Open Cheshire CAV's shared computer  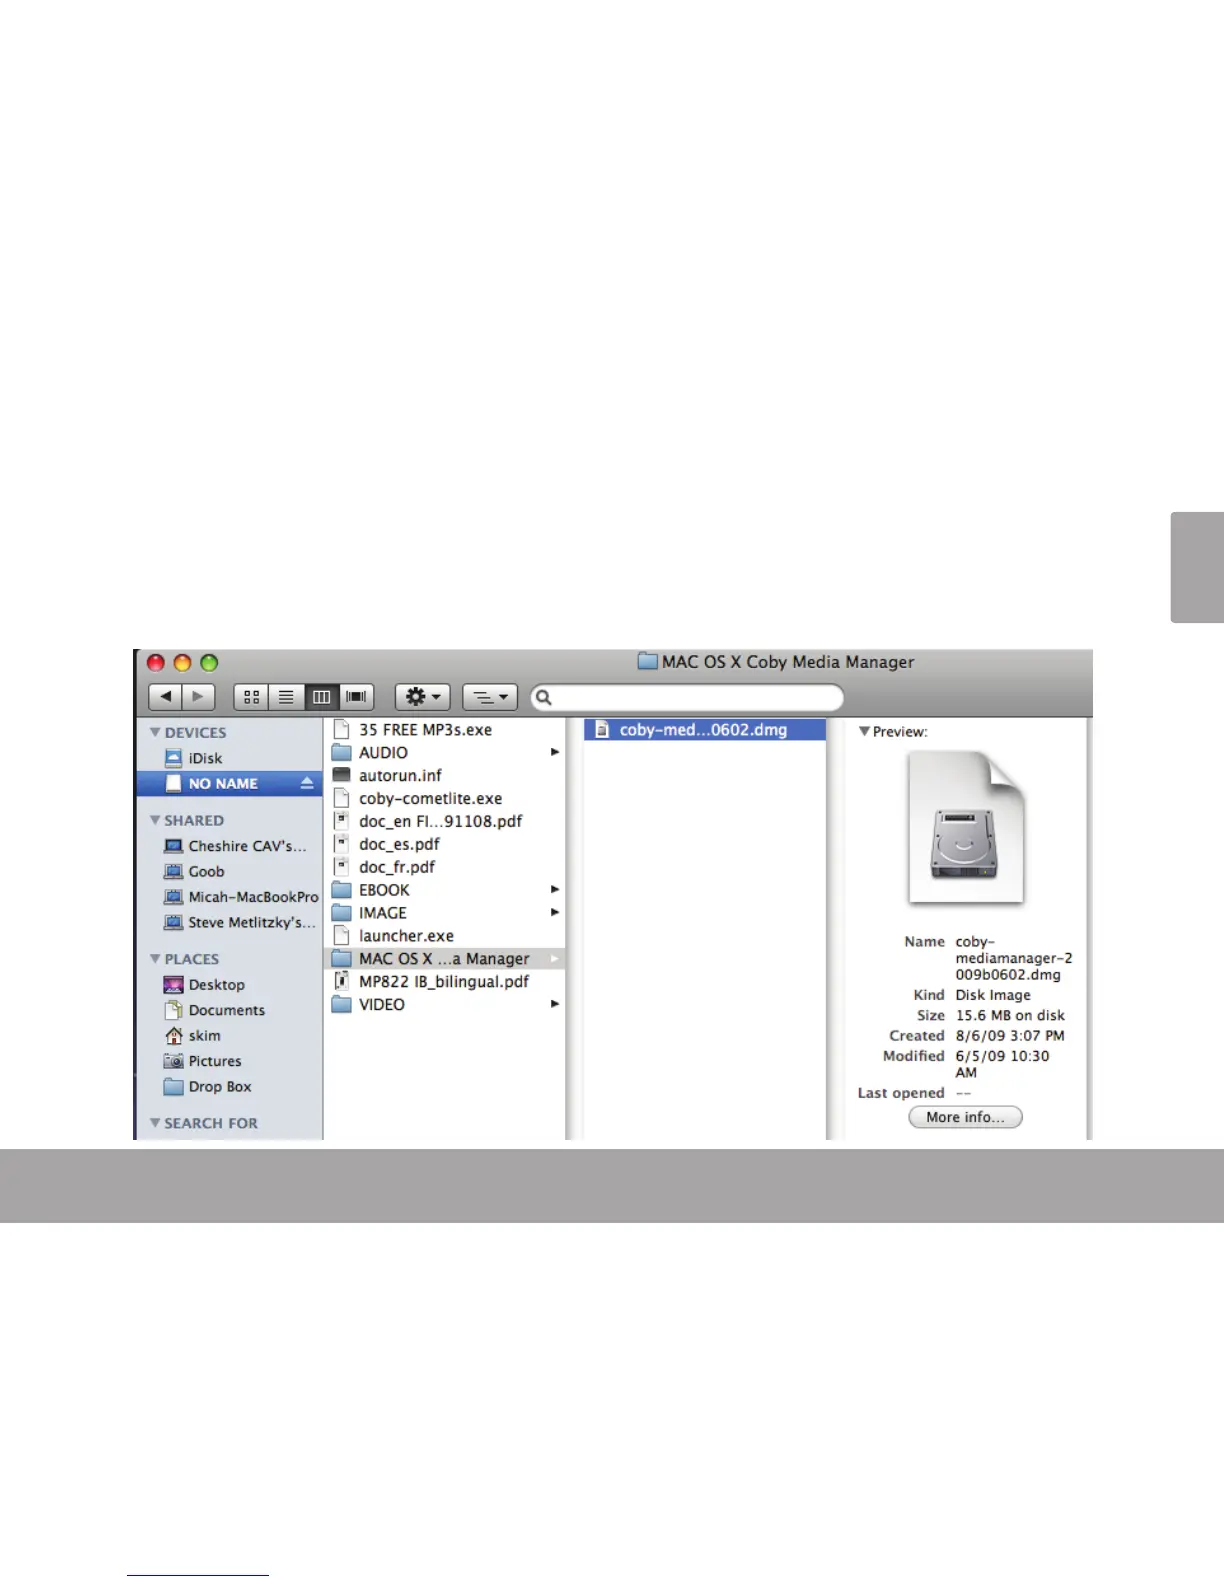coord(230,846)
